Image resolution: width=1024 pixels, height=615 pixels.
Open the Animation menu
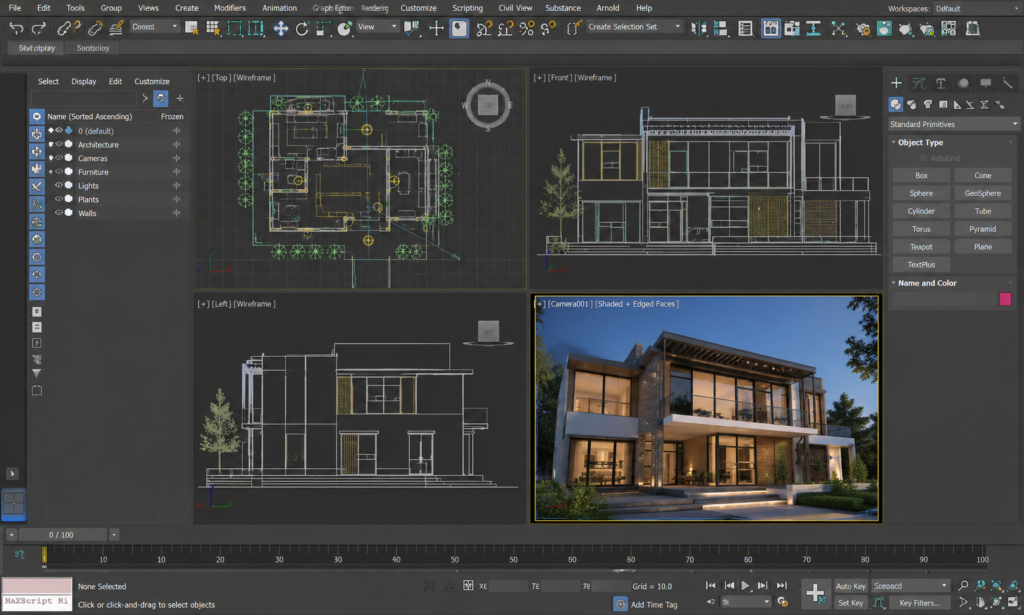tap(280, 8)
